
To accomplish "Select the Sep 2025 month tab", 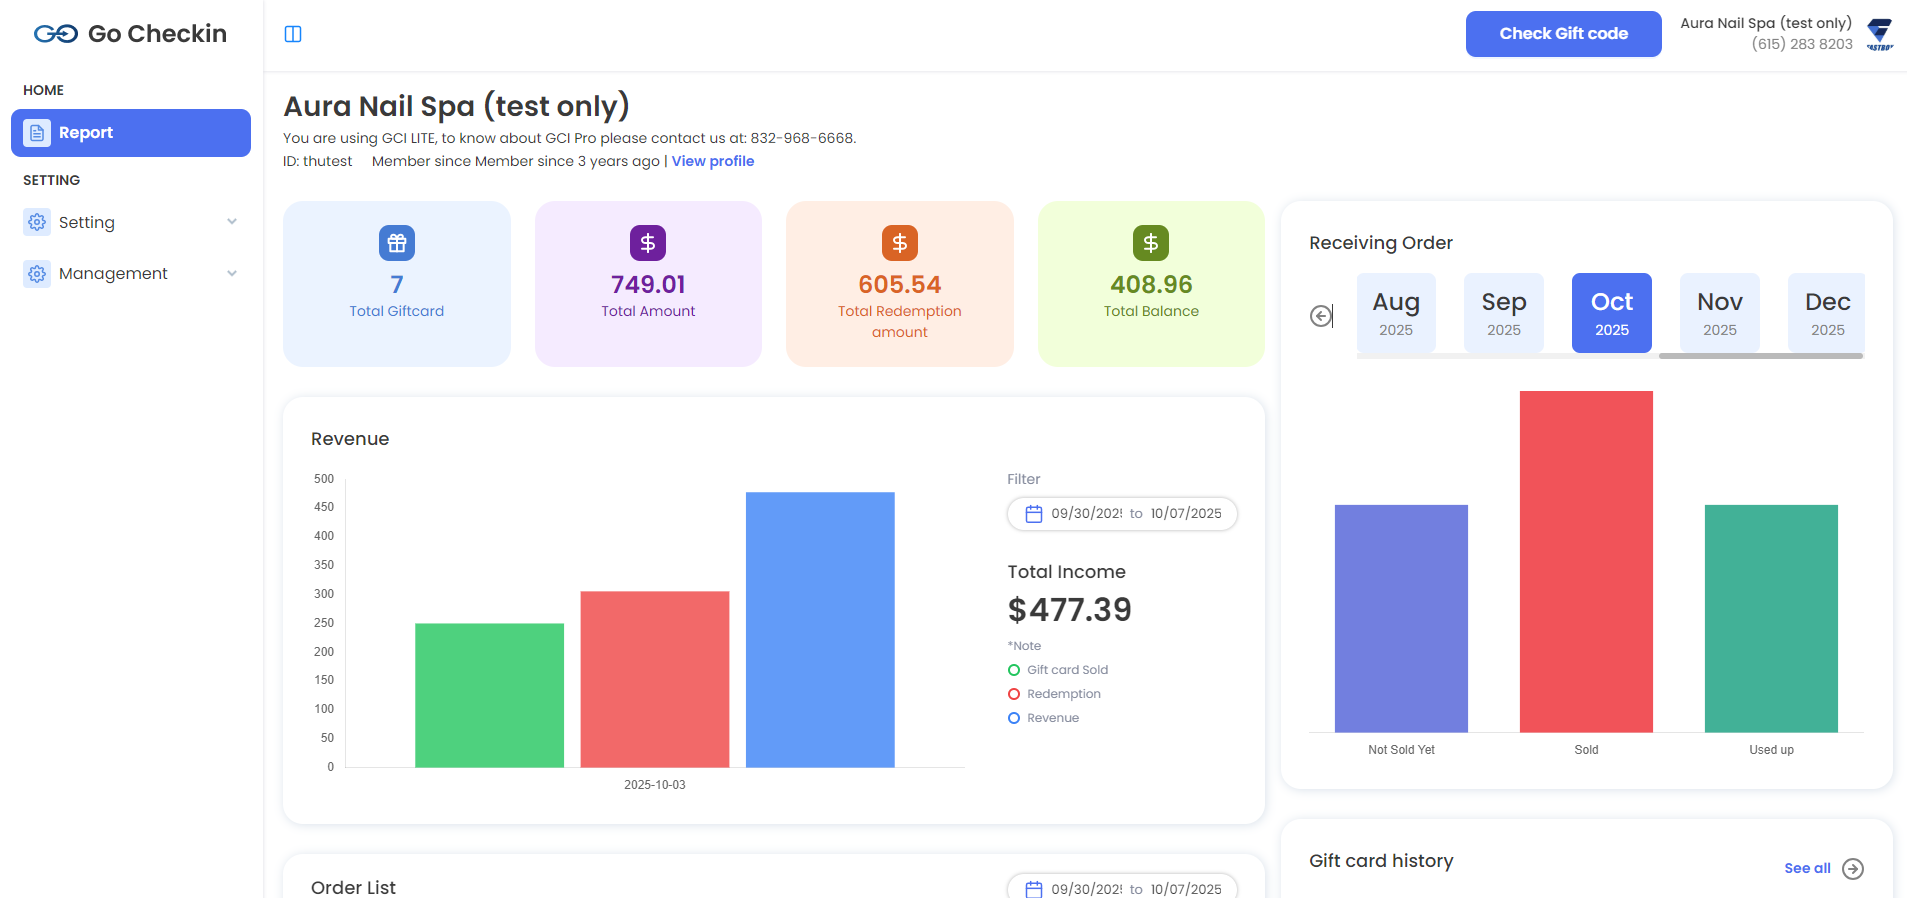I will (x=1503, y=313).
